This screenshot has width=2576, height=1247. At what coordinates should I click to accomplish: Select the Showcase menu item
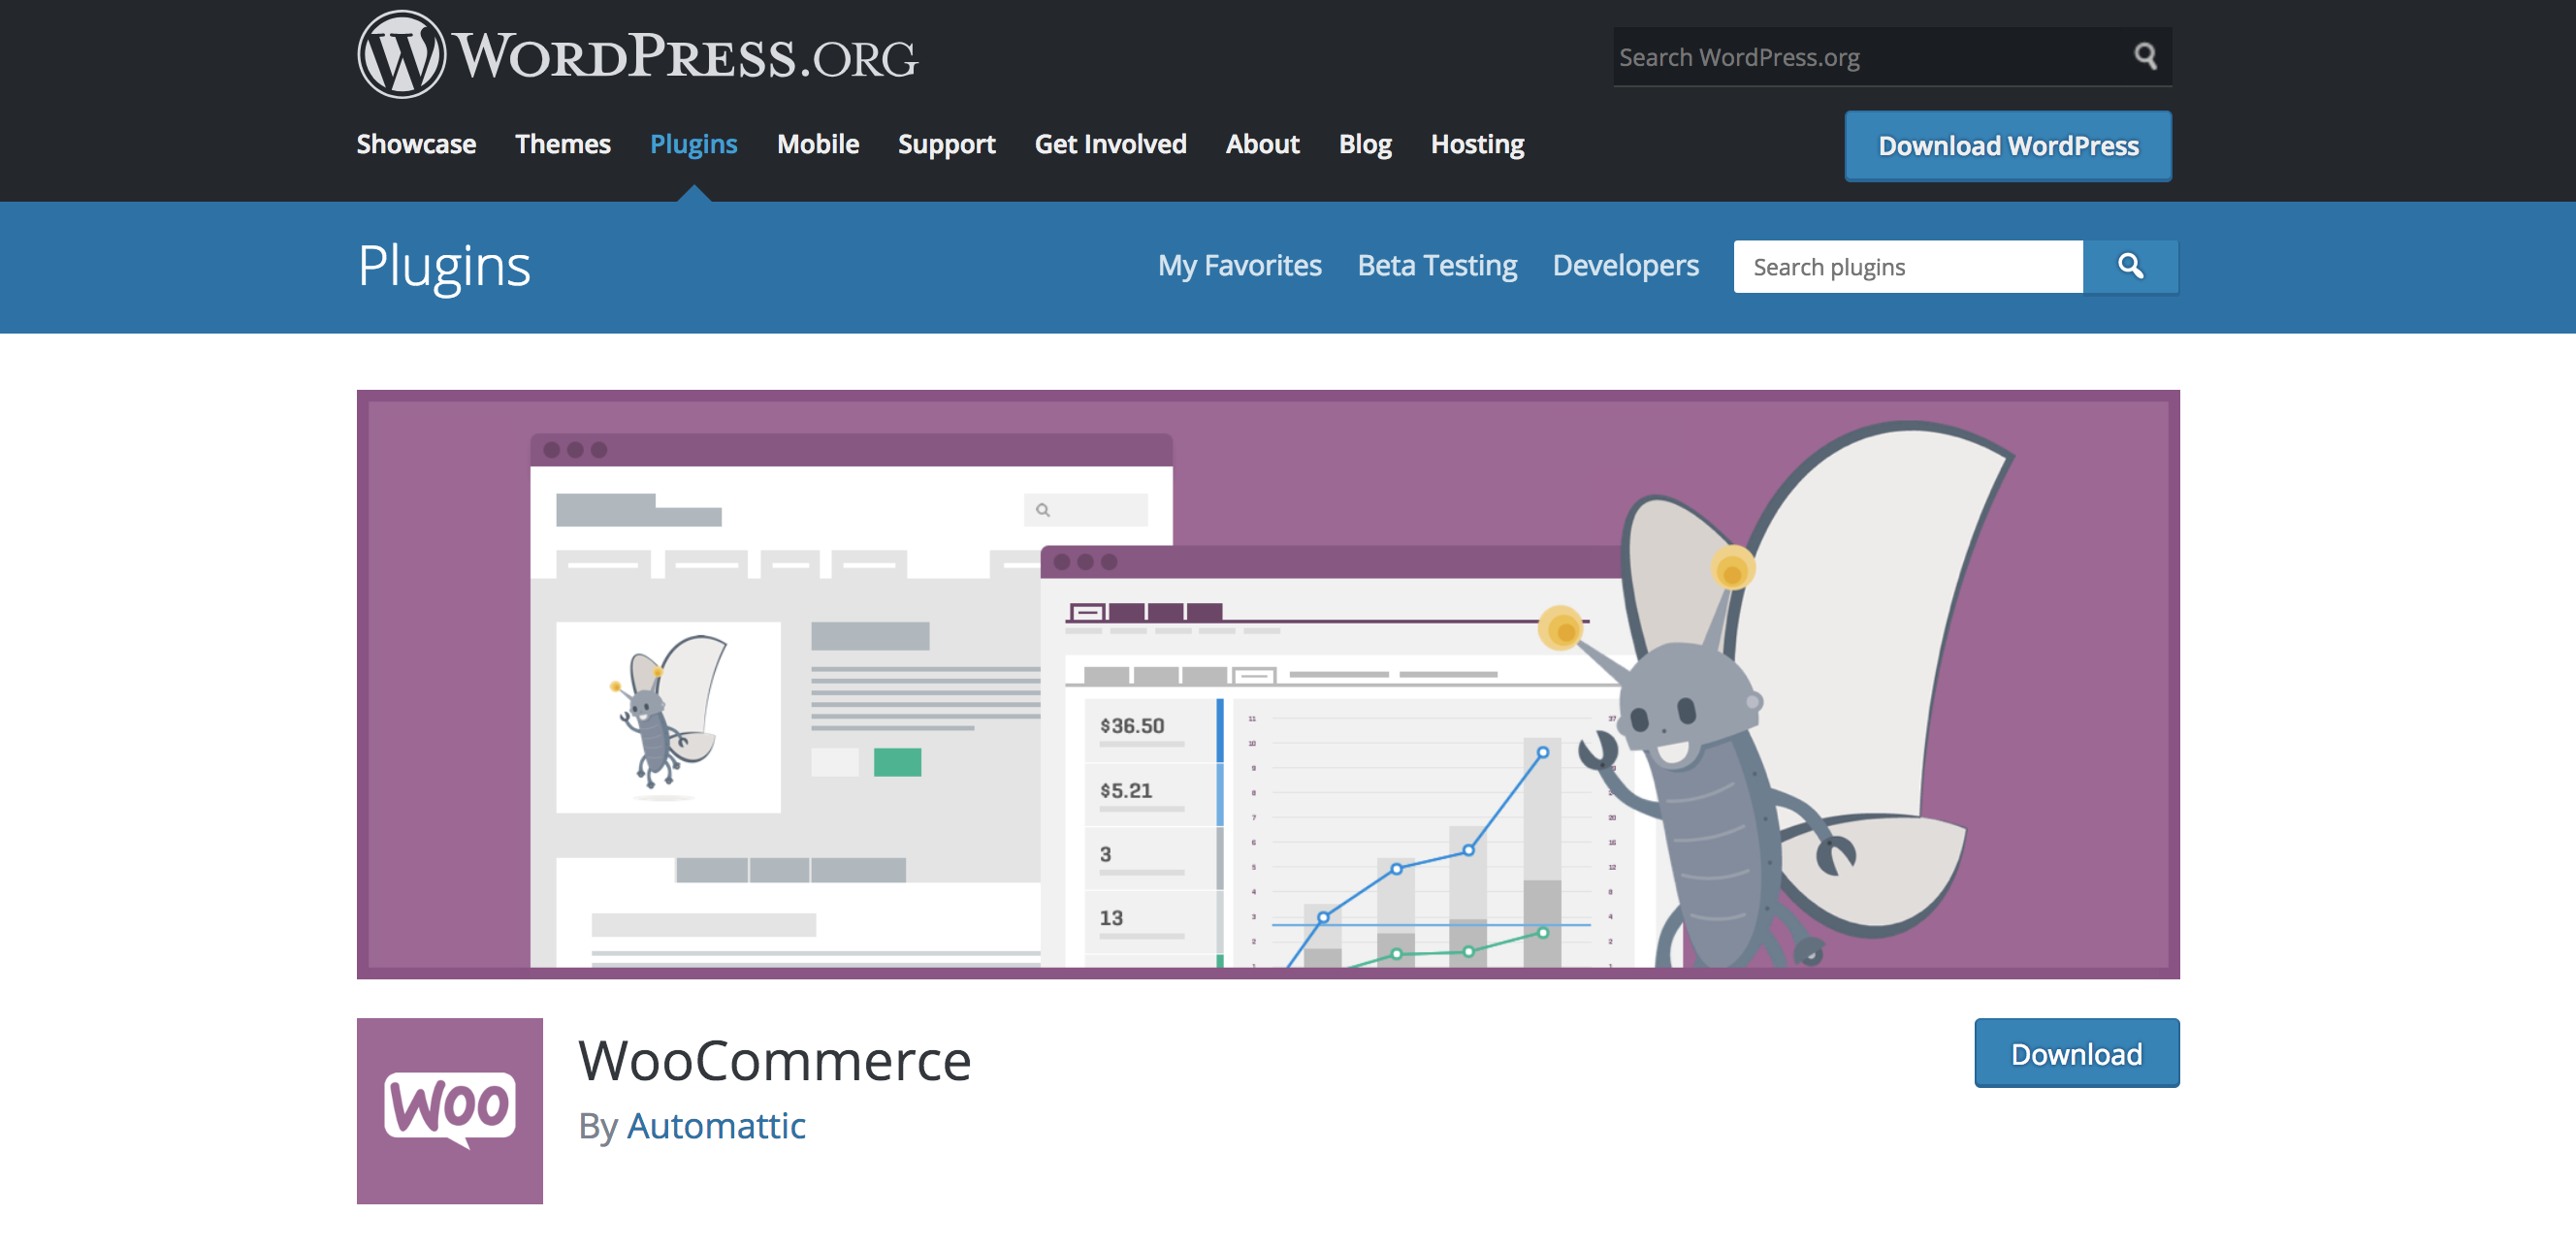click(x=416, y=143)
